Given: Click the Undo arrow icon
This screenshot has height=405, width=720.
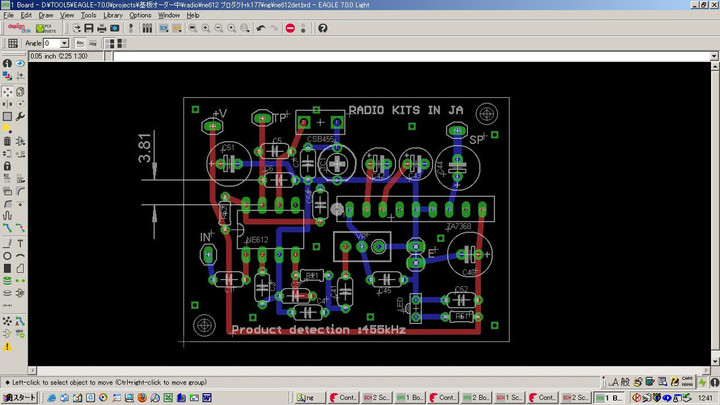Looking at the screenshot, I should [260, 28].
